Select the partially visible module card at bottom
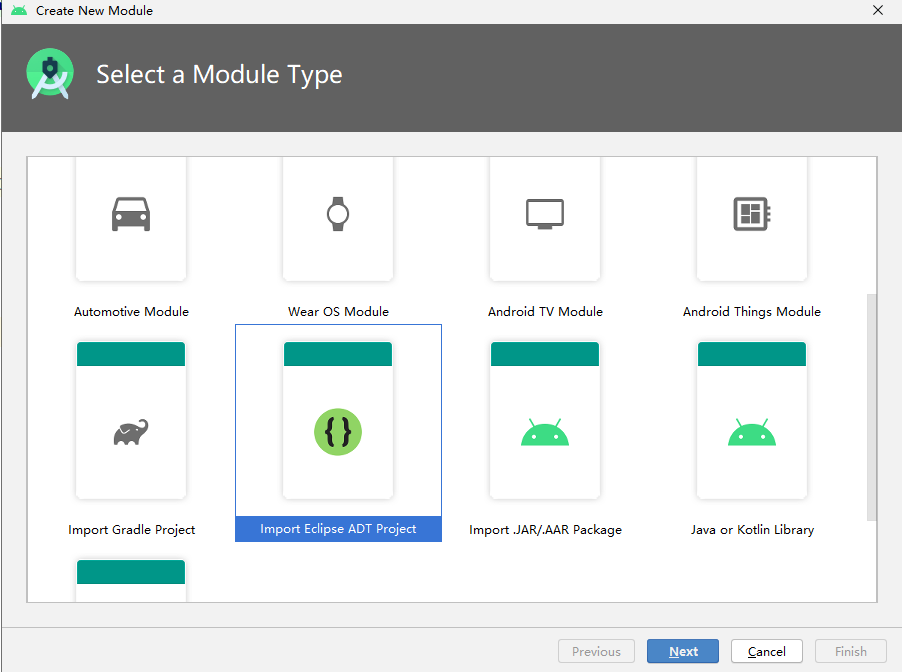The width and height of the screenshot is (902, 672). (131, 581)
